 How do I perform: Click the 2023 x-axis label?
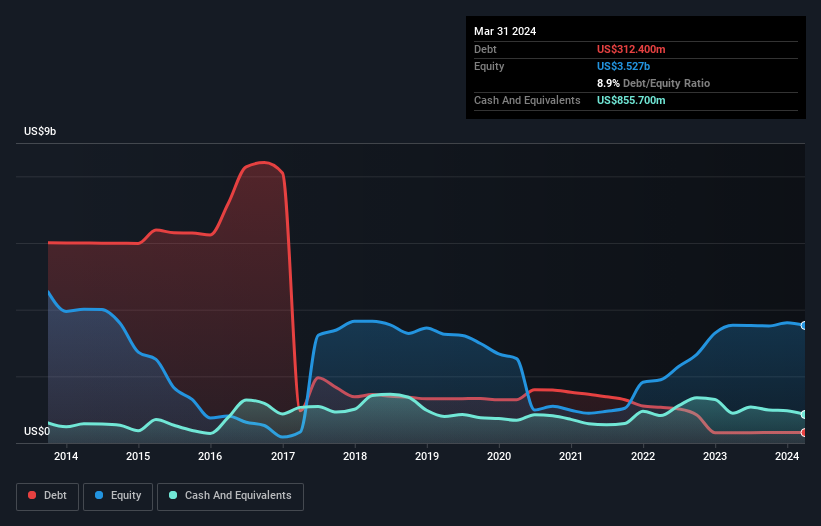click(715, 456)
